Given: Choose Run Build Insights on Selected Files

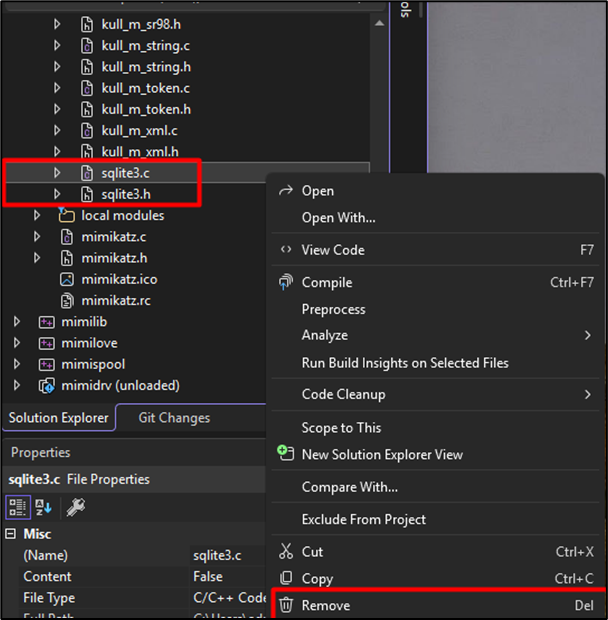Looking at the screenshot, I should [405, 363].
